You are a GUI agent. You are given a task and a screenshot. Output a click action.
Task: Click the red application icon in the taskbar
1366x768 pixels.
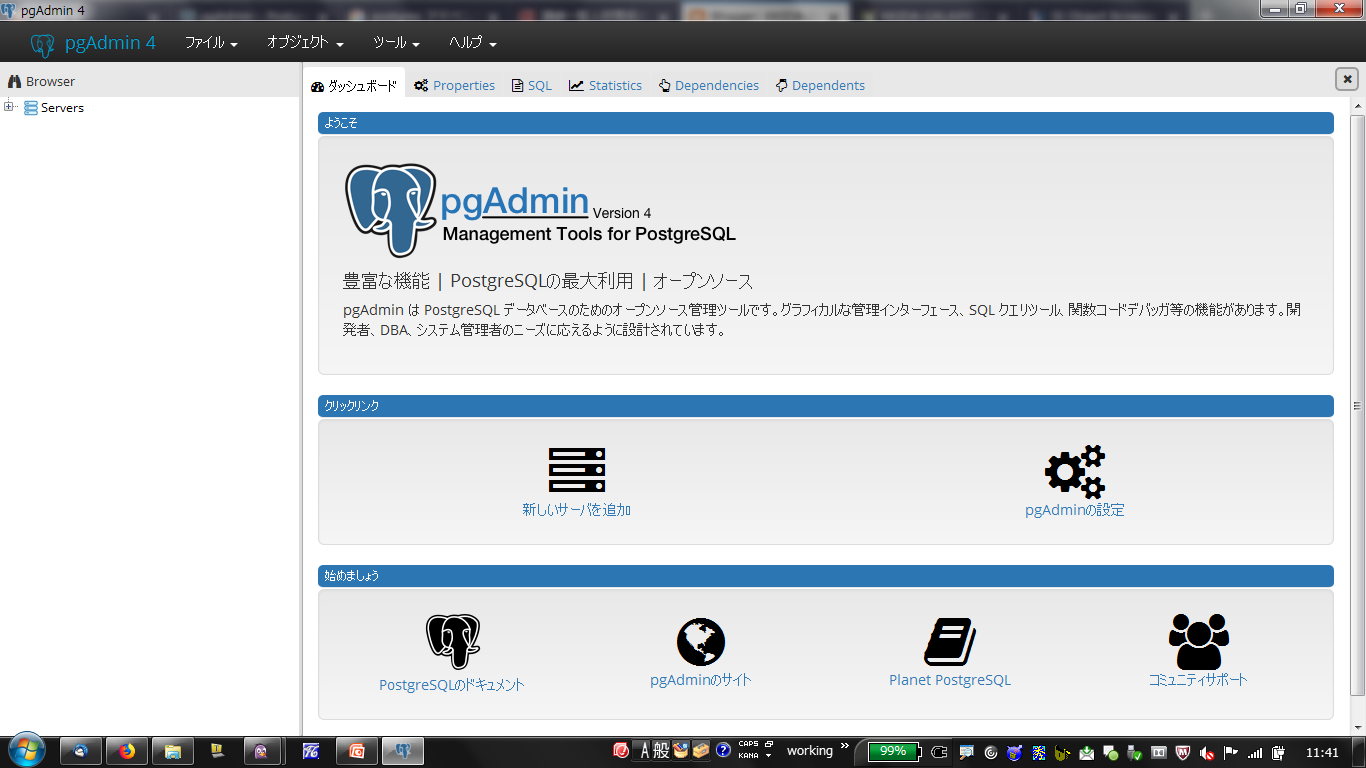[357, 751]
